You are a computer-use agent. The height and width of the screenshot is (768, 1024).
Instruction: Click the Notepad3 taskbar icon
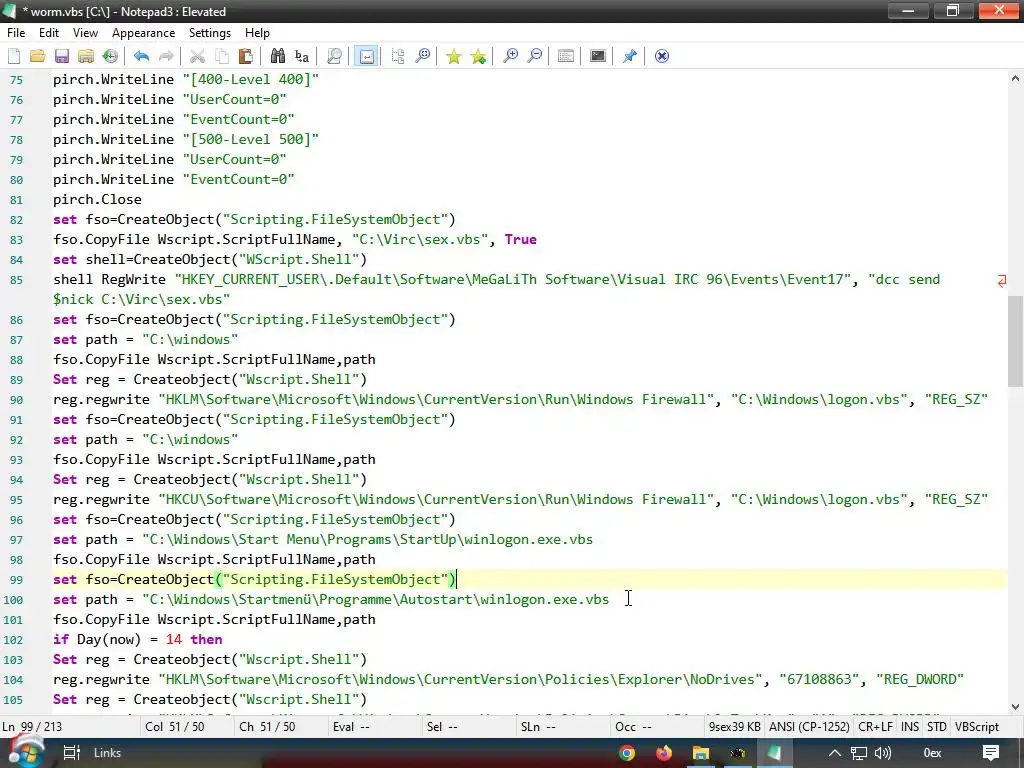(775, 754)
